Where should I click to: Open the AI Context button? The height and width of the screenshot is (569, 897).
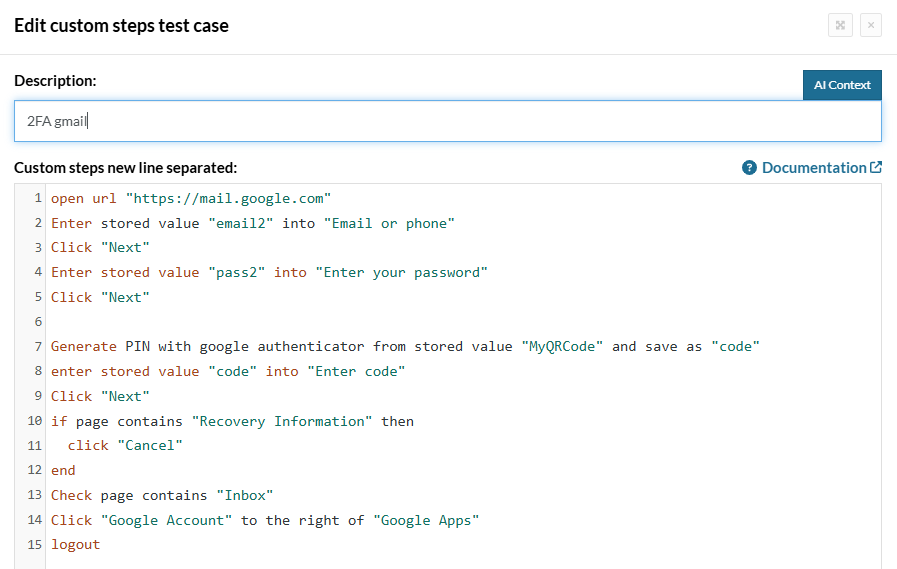point(841,85)
